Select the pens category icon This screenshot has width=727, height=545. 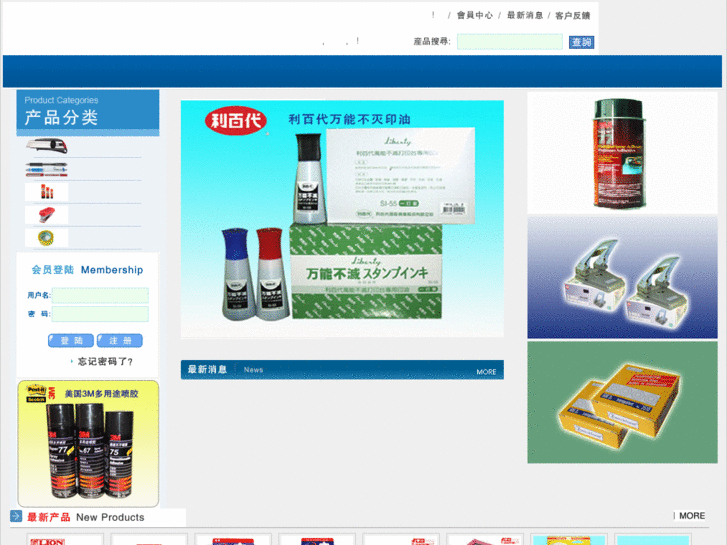pyautogui.click(x=47, y=169)
